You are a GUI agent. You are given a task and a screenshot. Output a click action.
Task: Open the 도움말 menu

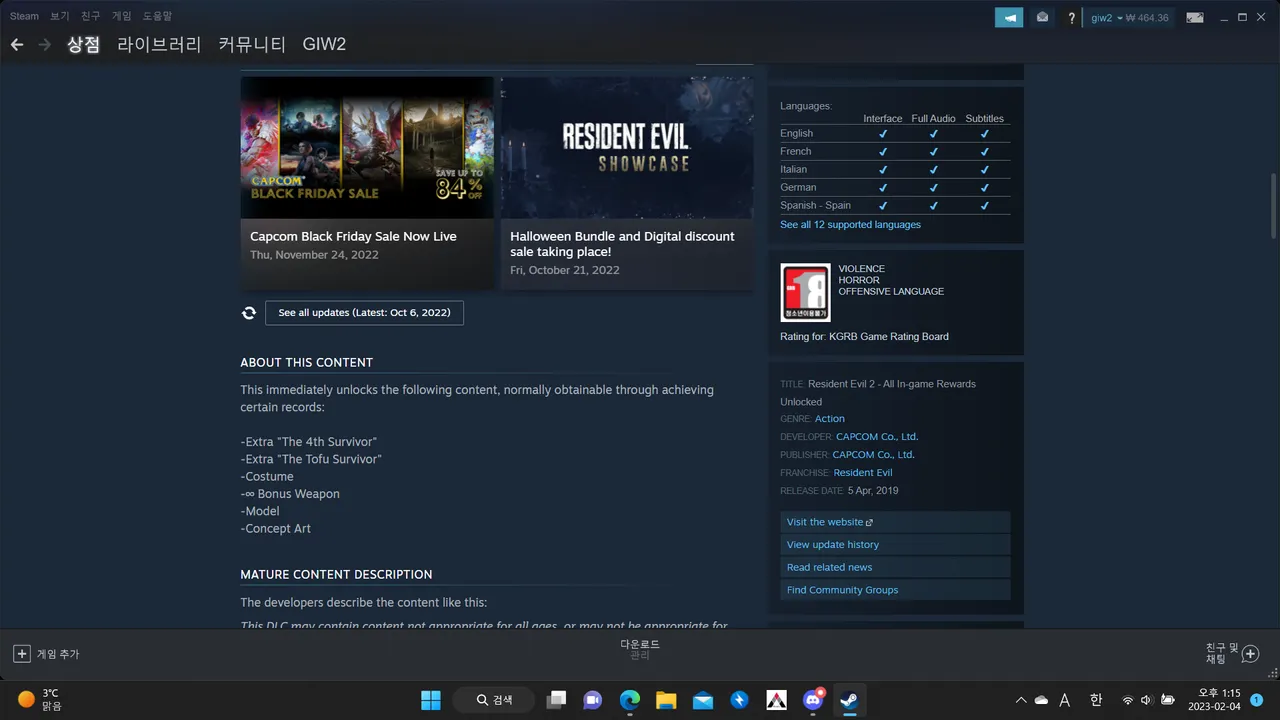pos(157,16)
